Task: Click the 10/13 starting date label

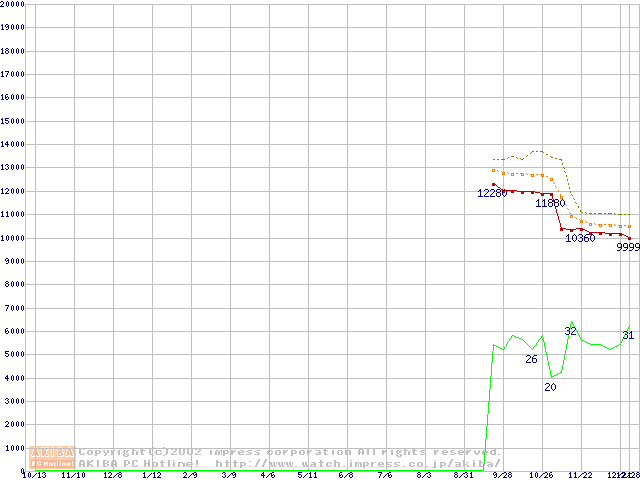Action: tap(34, 475)
